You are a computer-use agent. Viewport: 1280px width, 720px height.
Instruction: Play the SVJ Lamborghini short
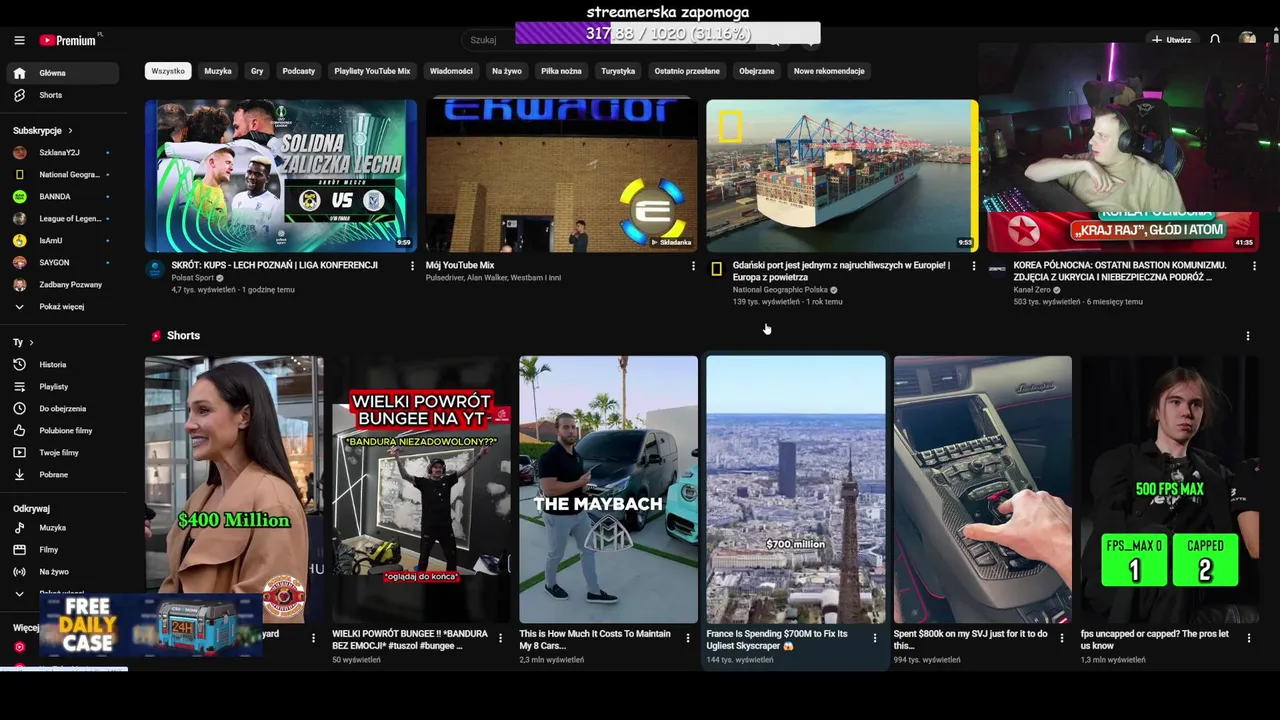pos(982,490)
